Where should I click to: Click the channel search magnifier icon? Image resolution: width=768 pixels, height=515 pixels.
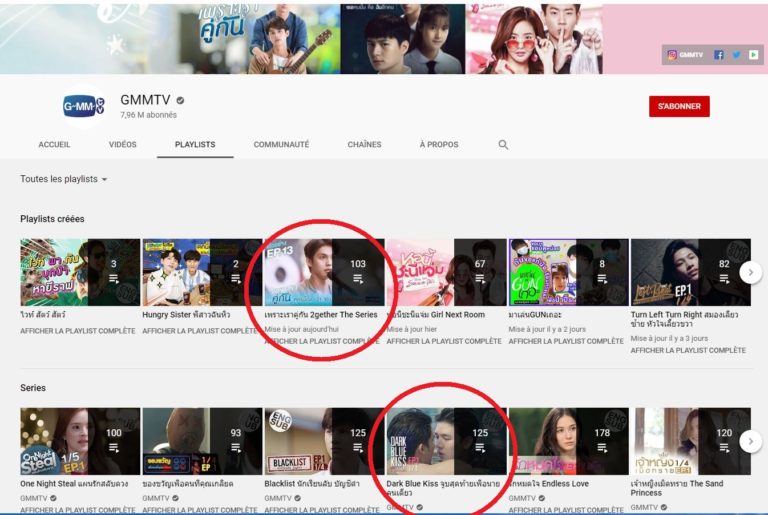coord(503,145)
